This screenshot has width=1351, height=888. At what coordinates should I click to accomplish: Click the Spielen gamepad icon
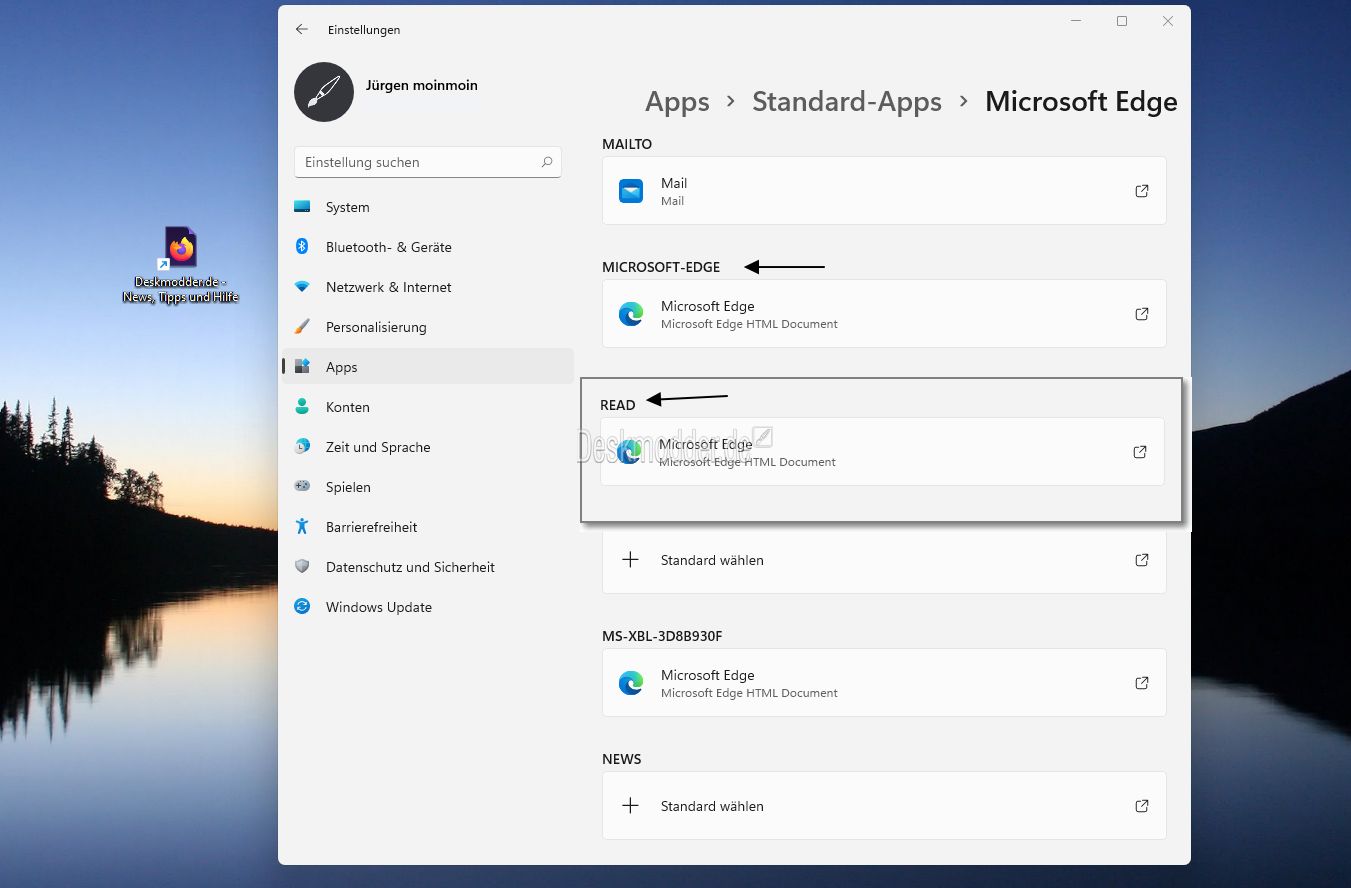[302, 487]
